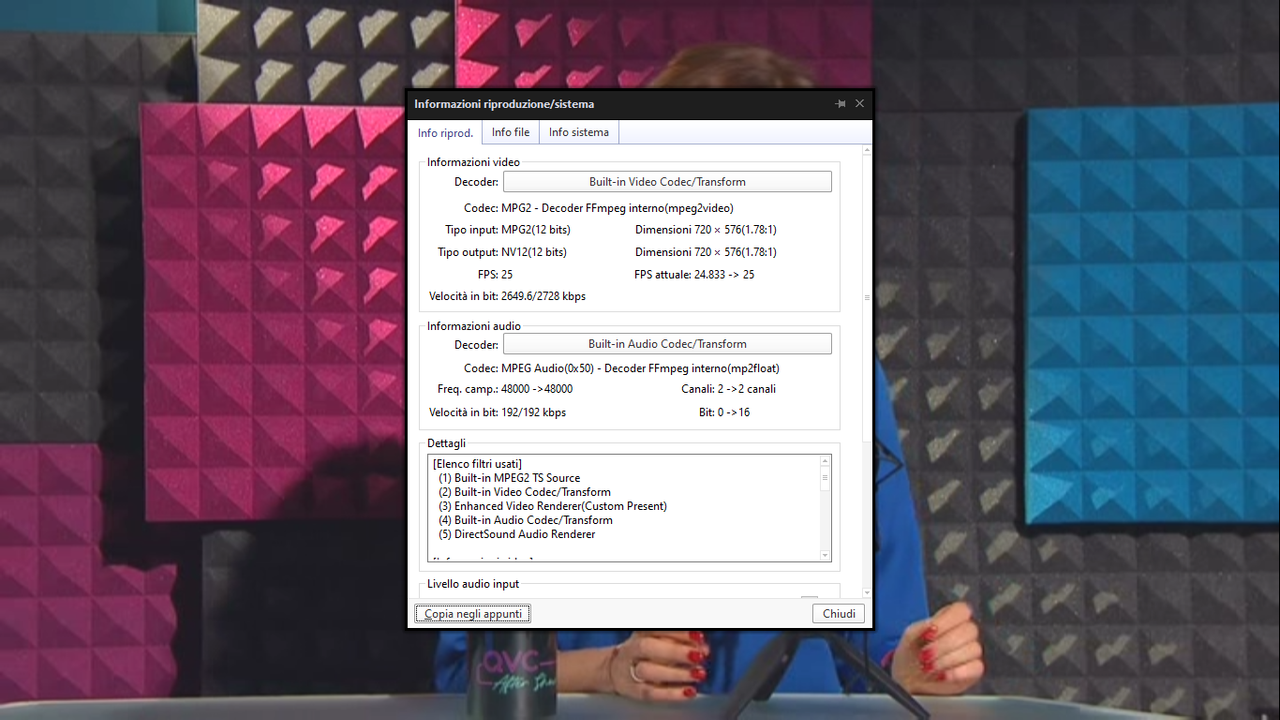
Task: Pin the Informazioni riproduzione/sistema window
Action: (x=840, y=103)
